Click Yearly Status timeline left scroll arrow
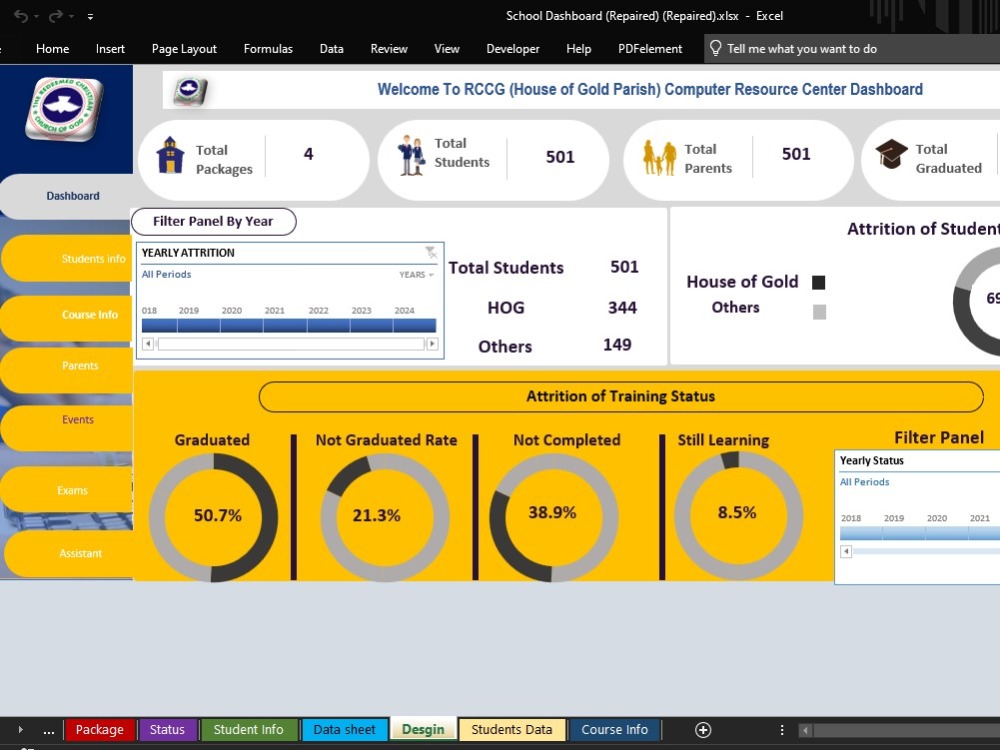The width and height of the screenshot is (1000, 750). click(x=846, y=551)
